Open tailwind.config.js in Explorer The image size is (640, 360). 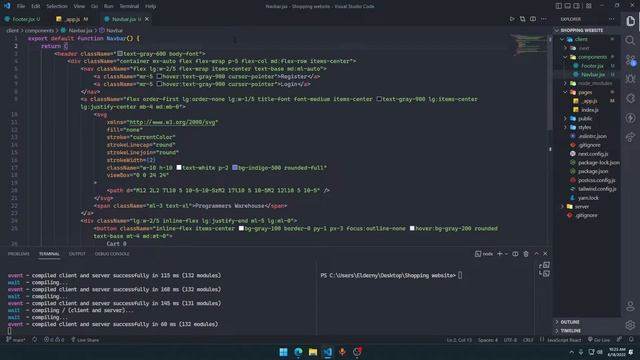pos(597,189)
